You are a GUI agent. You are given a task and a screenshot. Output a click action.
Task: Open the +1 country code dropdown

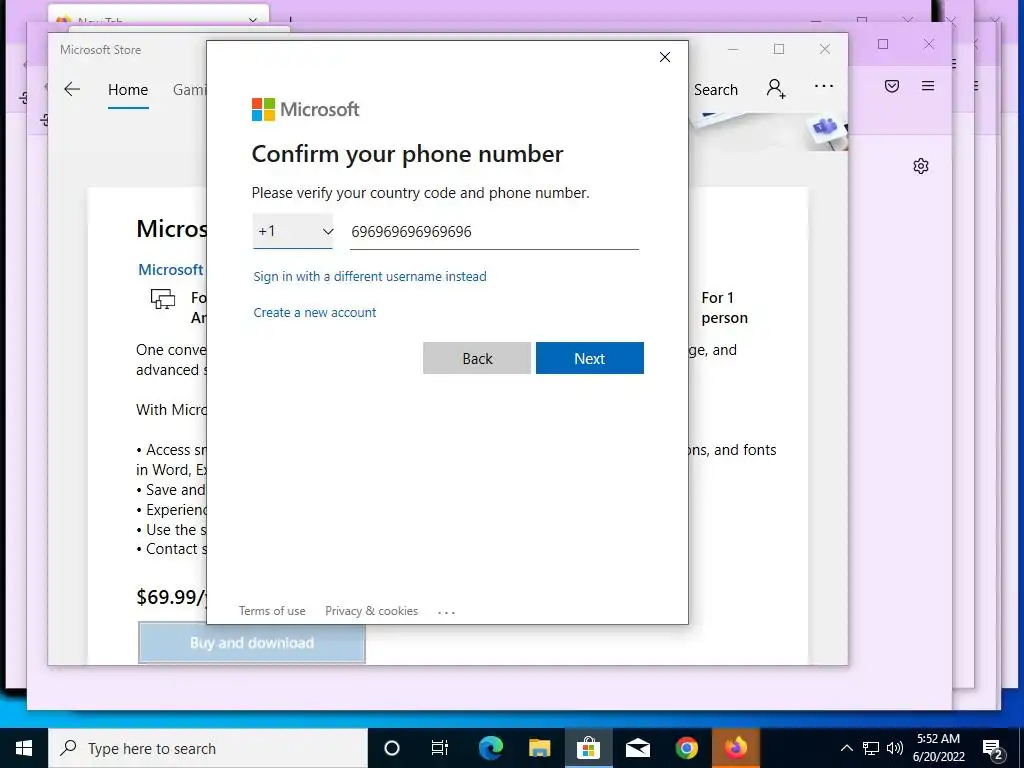coord(293,231)
